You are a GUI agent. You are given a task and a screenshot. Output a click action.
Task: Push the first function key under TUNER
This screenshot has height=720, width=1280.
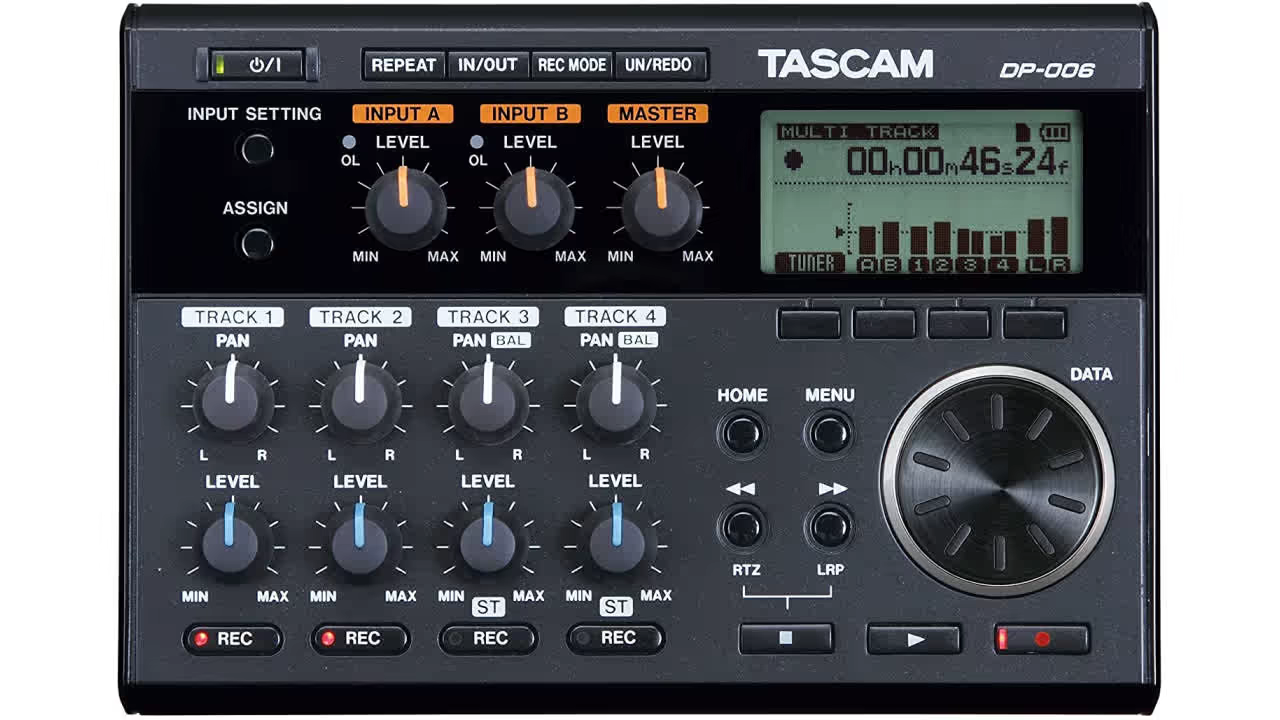coord(809,323)
